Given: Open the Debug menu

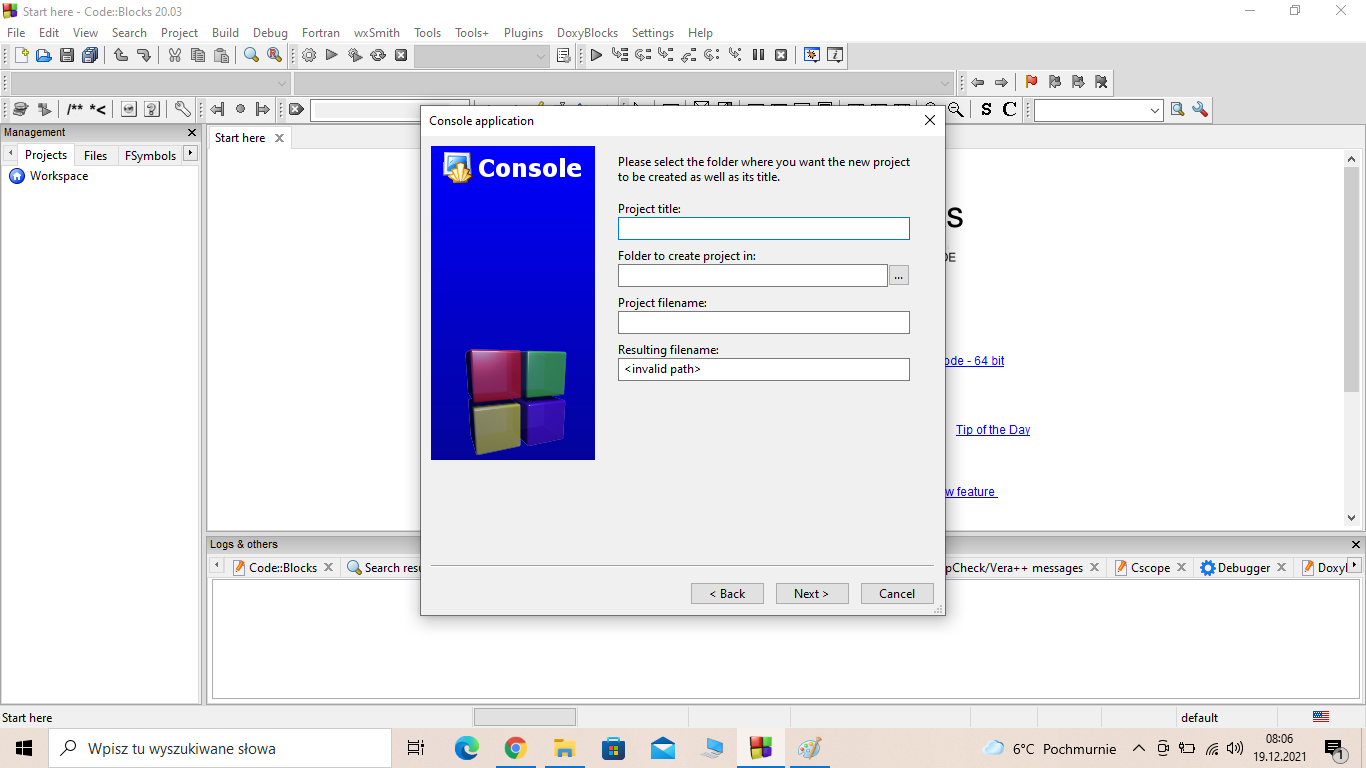Looking at the screenshot, I should (x=270, y=33).
